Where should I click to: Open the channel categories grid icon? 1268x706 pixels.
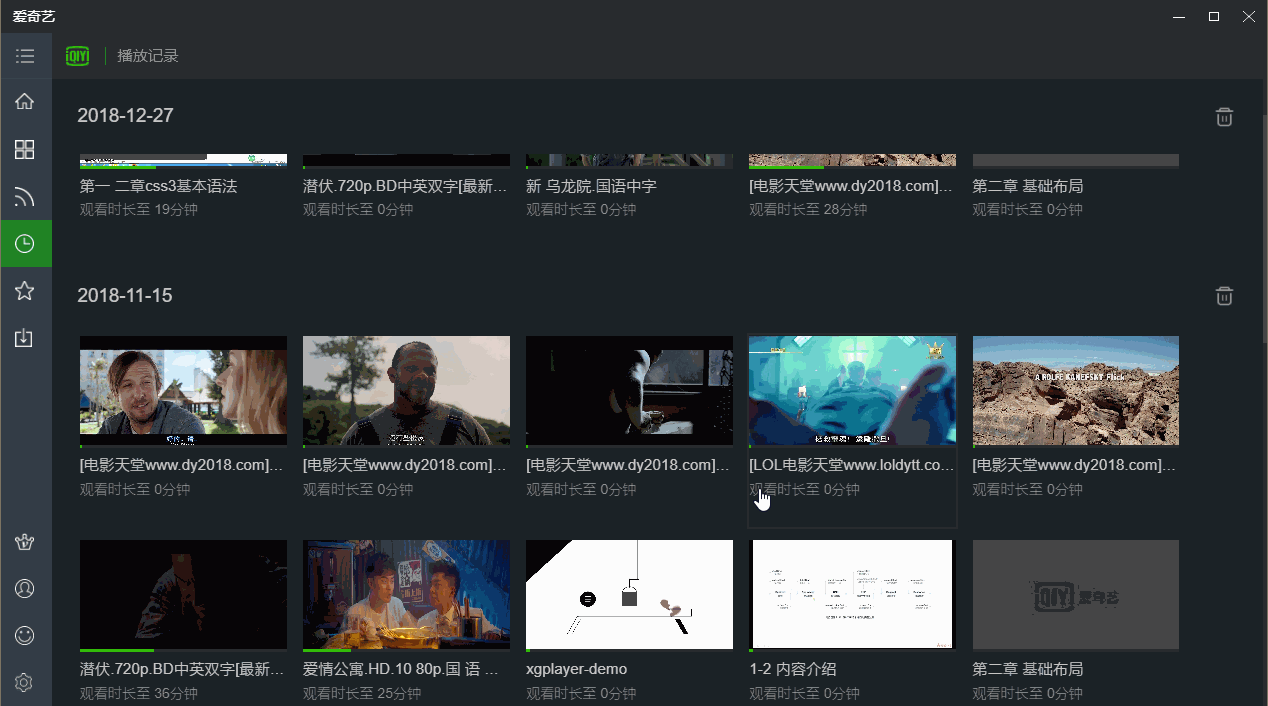(x=25, y=150)
